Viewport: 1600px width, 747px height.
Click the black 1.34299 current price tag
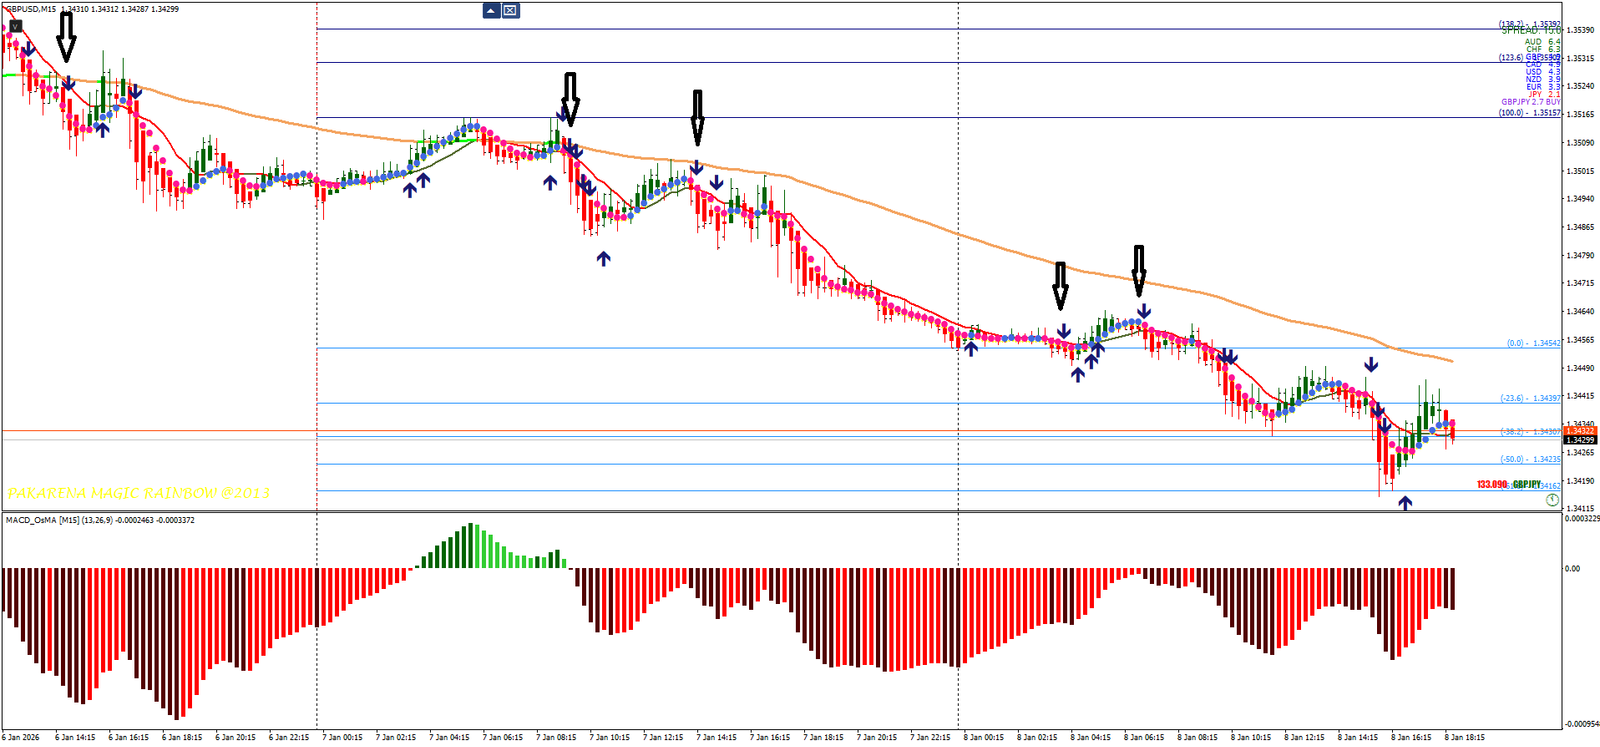(1580, 440)
